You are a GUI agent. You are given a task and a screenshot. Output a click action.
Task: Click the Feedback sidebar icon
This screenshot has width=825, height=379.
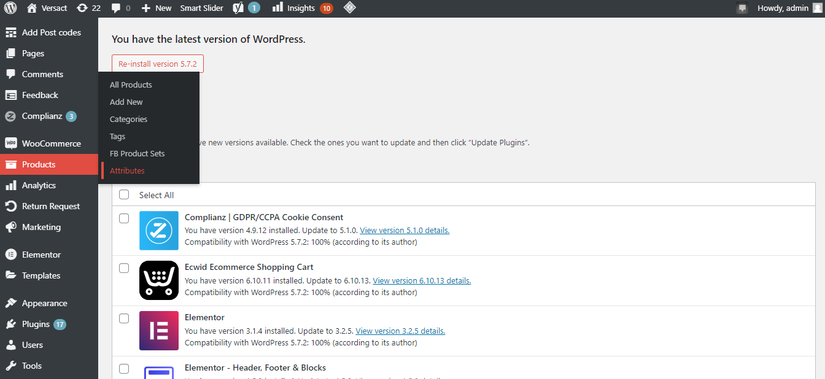click(x=11, y=95)
